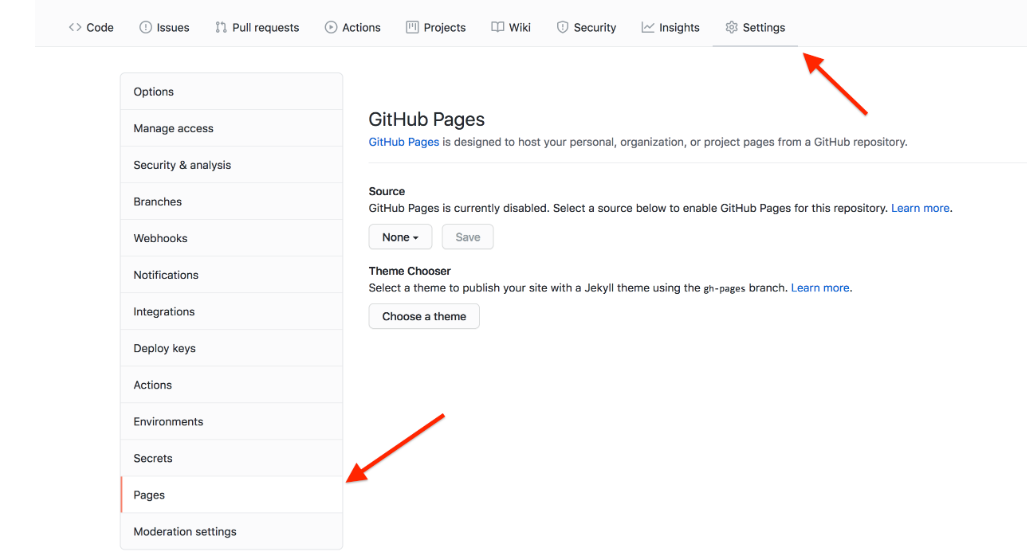Select the Settings tab
The height and width of the screenshot is (553, 1027).
[755, 28]
